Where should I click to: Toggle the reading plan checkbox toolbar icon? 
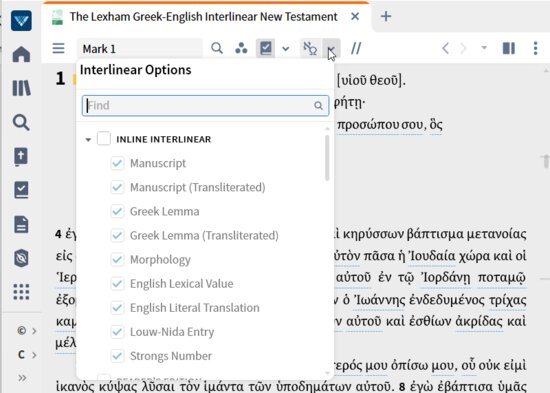click(266, 48)
